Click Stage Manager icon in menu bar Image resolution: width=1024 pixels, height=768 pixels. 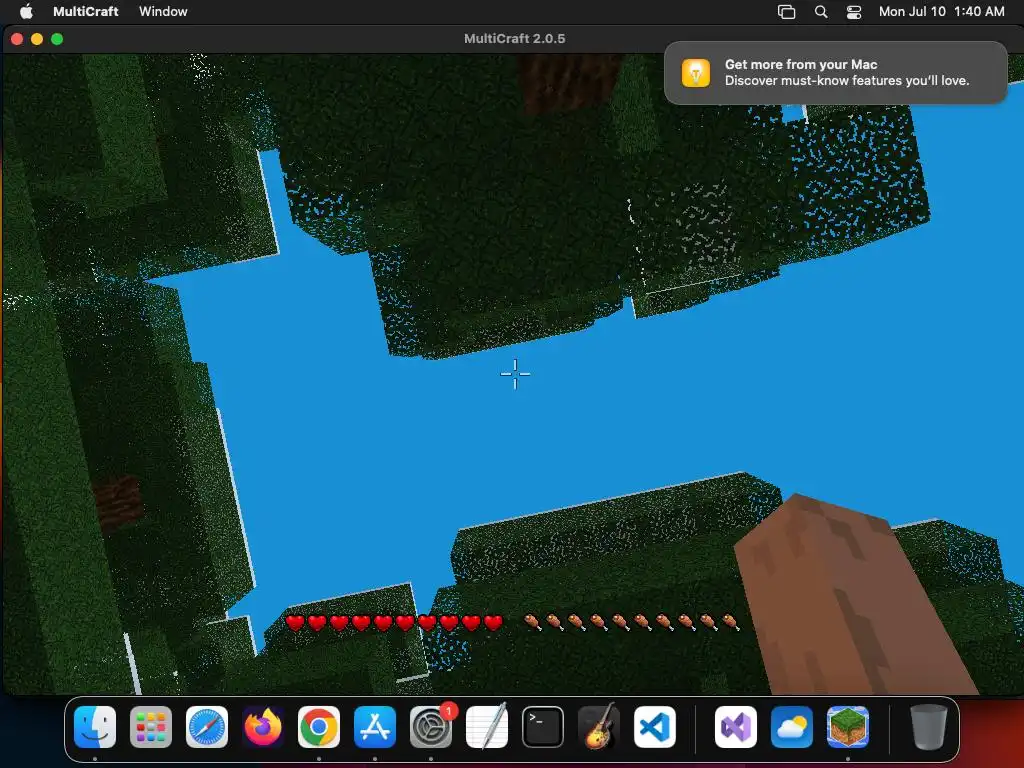(x=786, y=11)
